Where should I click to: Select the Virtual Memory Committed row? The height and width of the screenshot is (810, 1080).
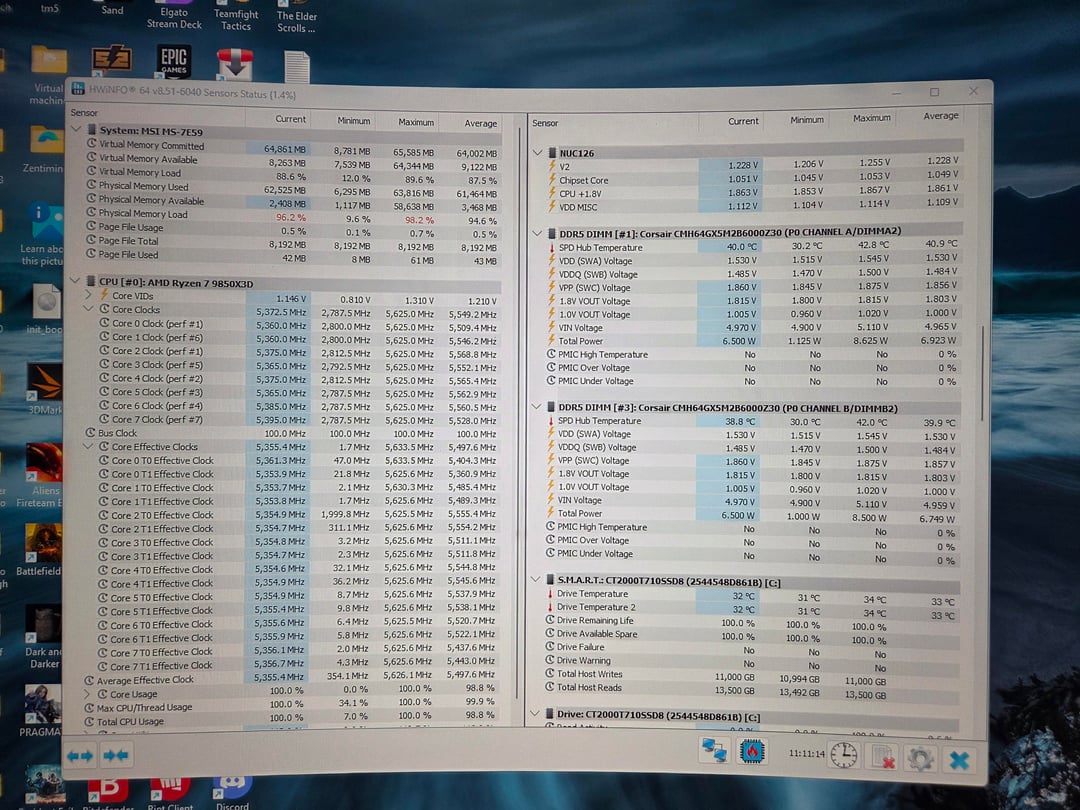tap(294, 147)
